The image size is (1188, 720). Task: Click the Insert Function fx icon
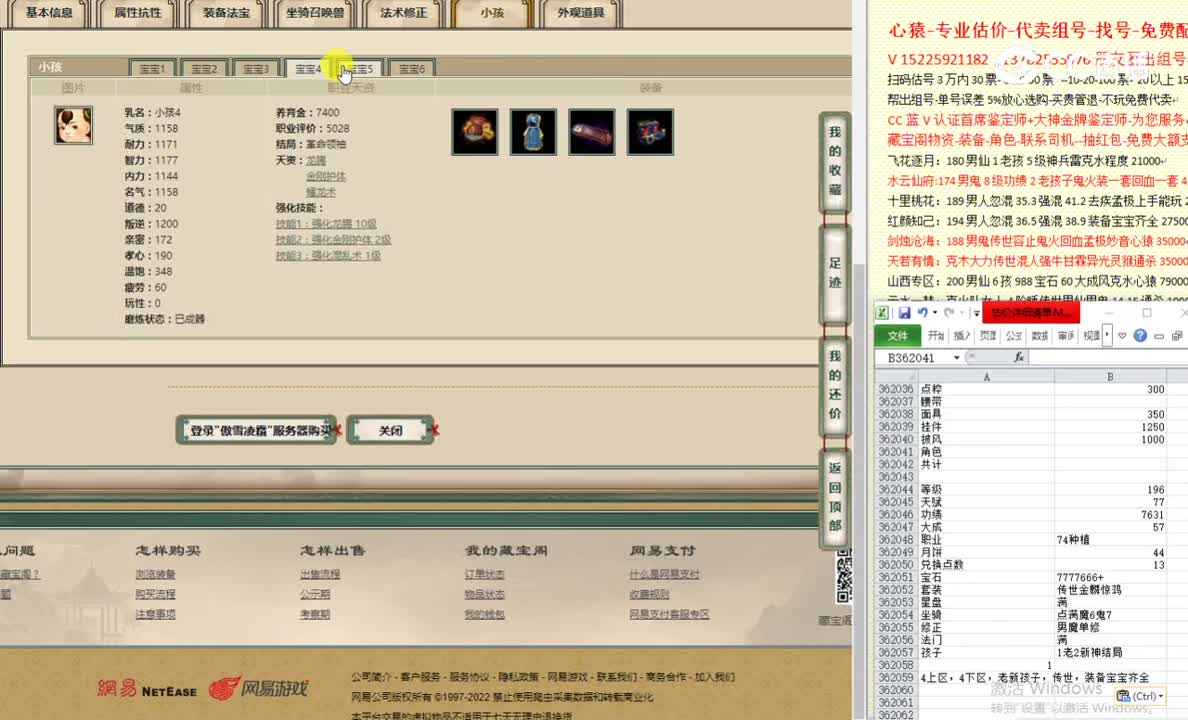pyautogui.click(x=1020, y=357)
